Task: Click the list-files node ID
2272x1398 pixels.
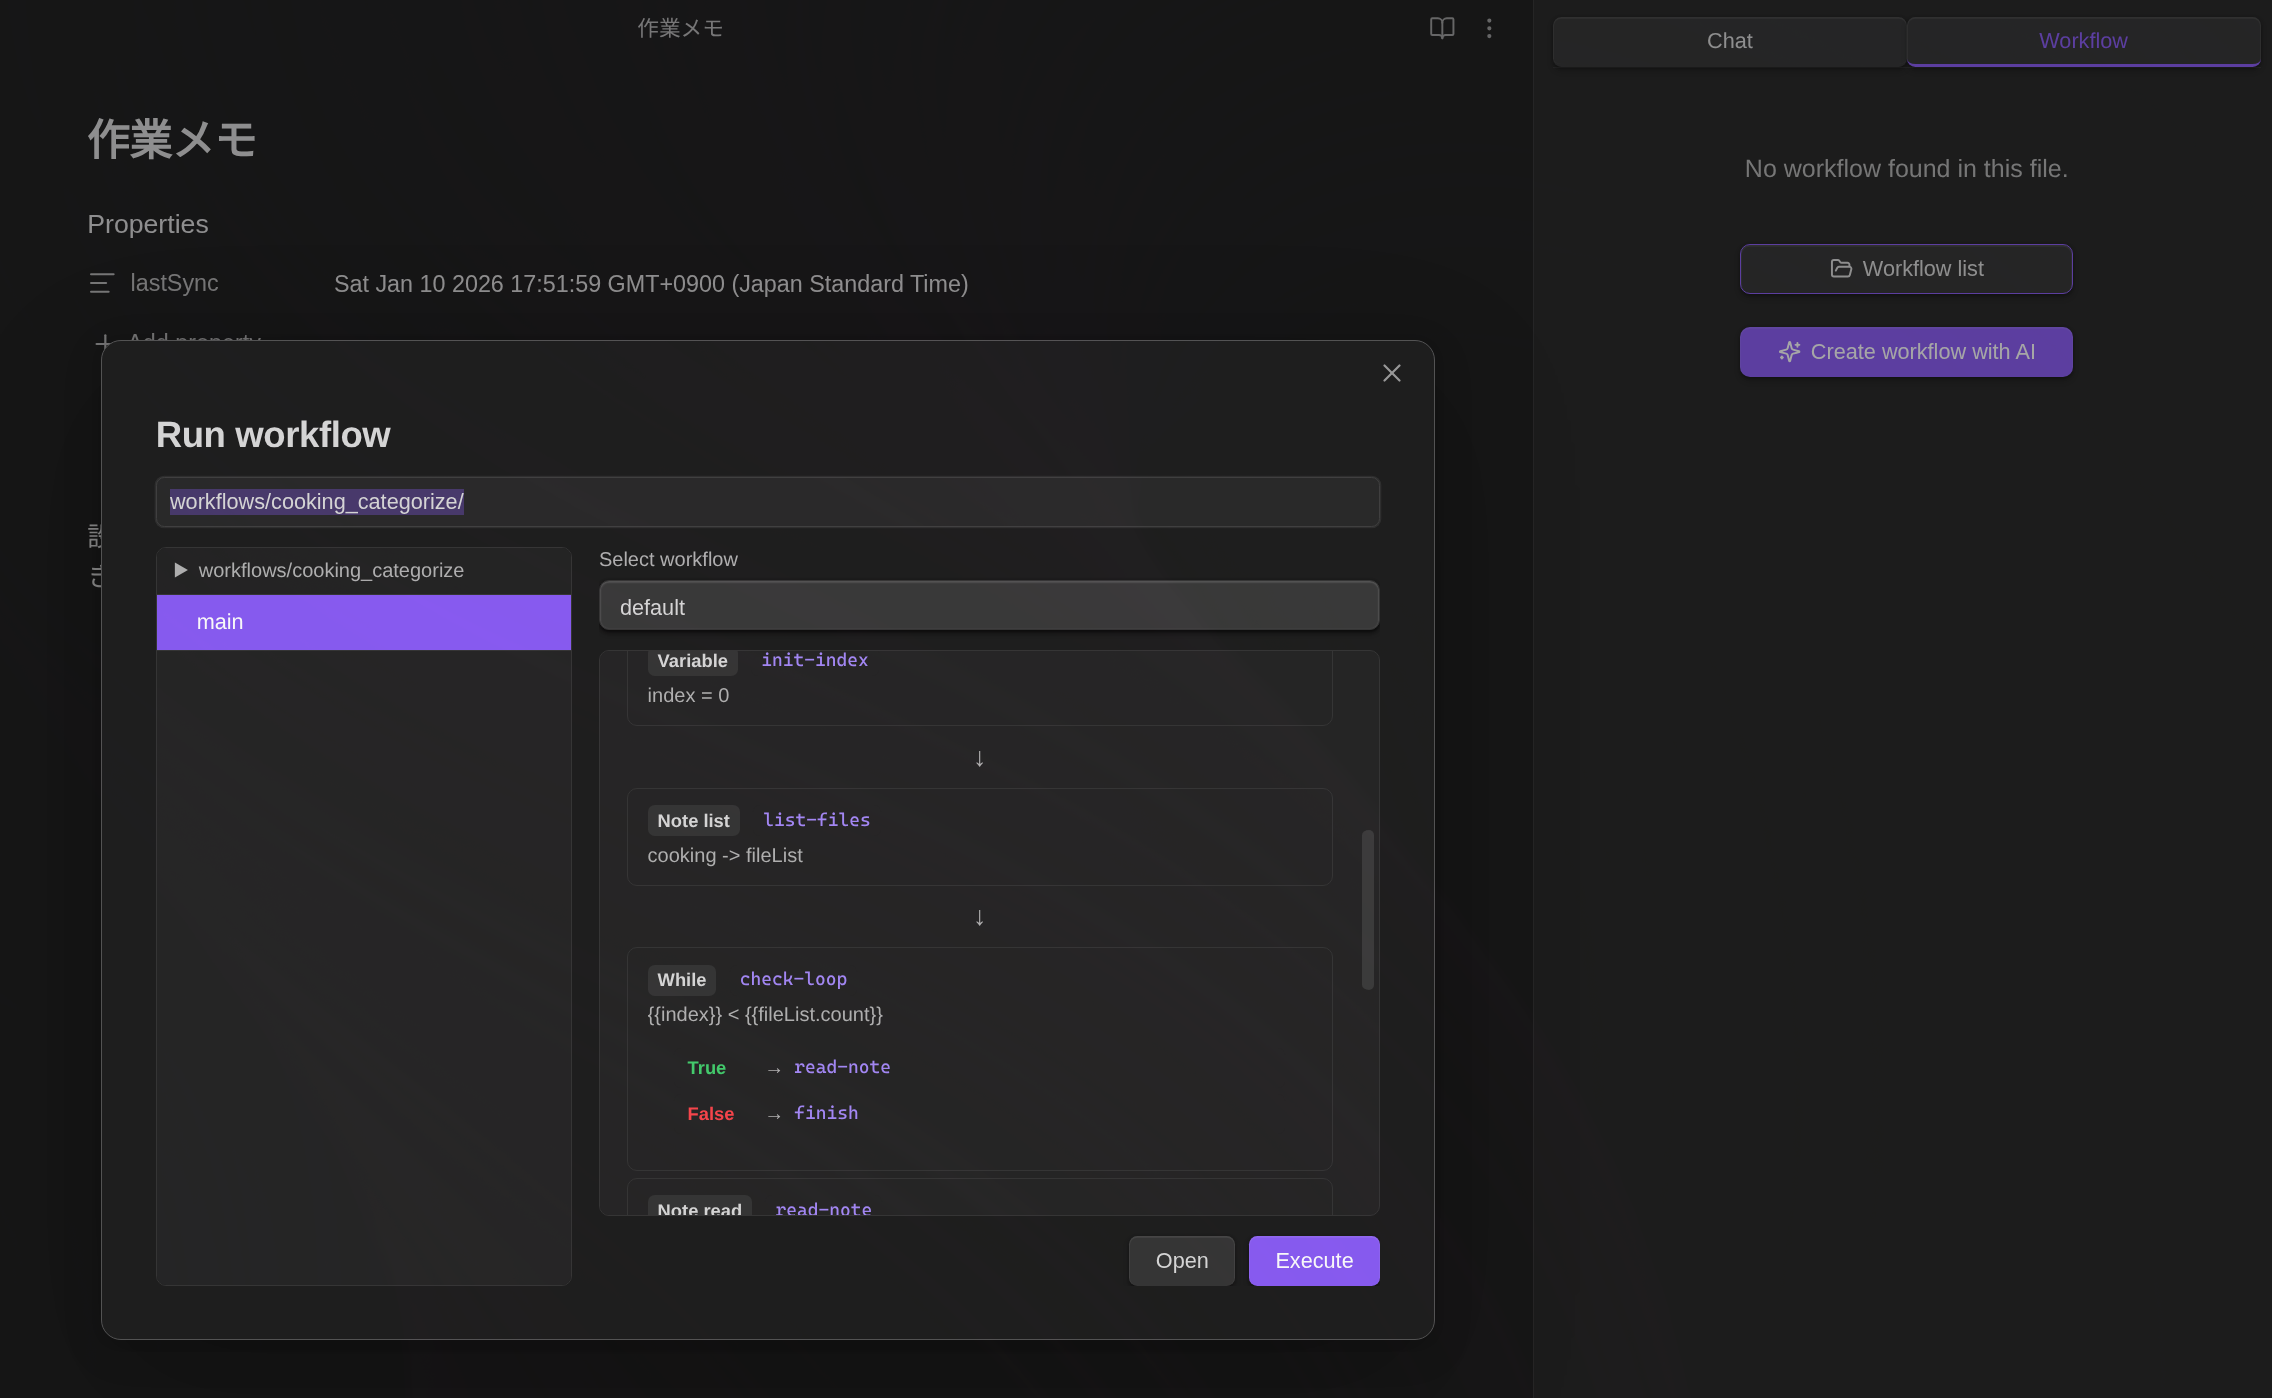Action: pyautogui.click(x=816, y=820)
